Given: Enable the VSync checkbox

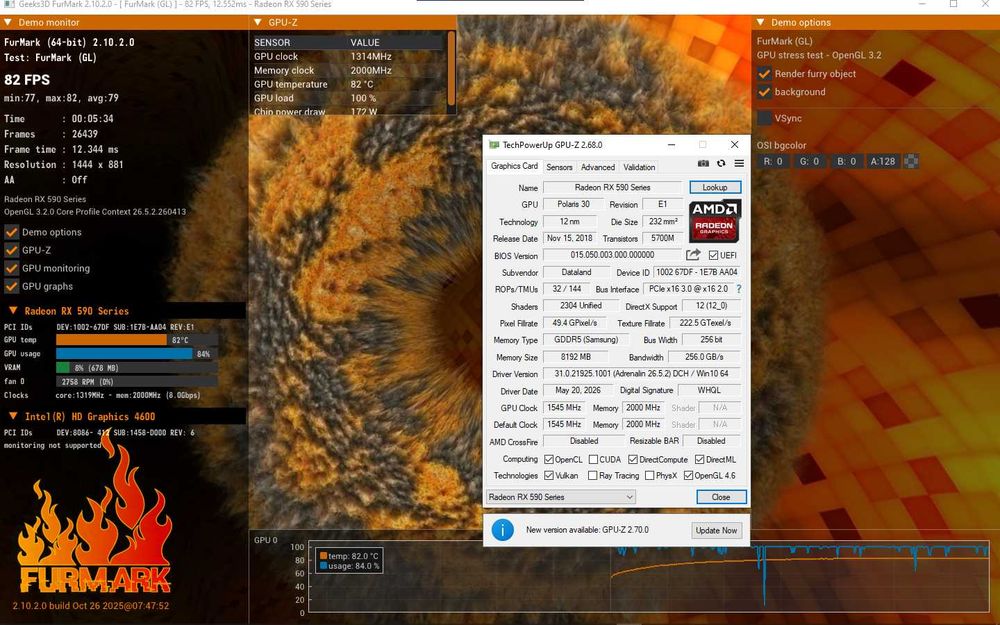Looking at the screenshot, I should click(764, 118).
